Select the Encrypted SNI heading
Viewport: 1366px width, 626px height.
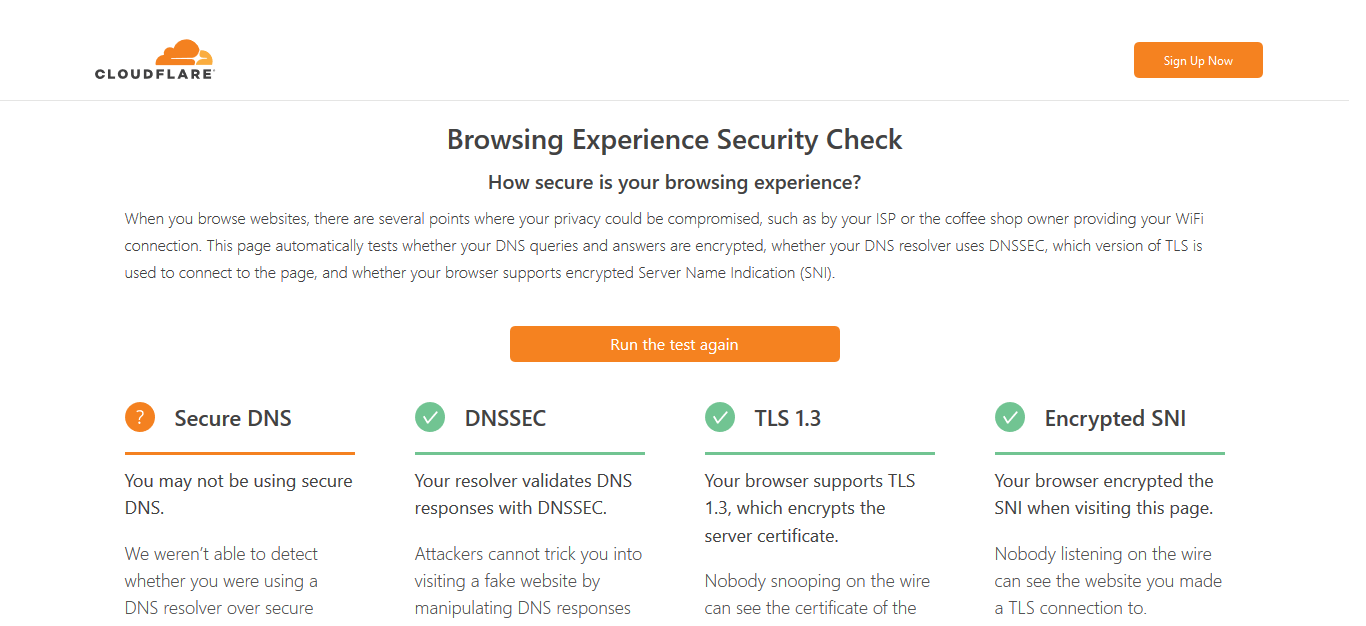(1115, 418)
